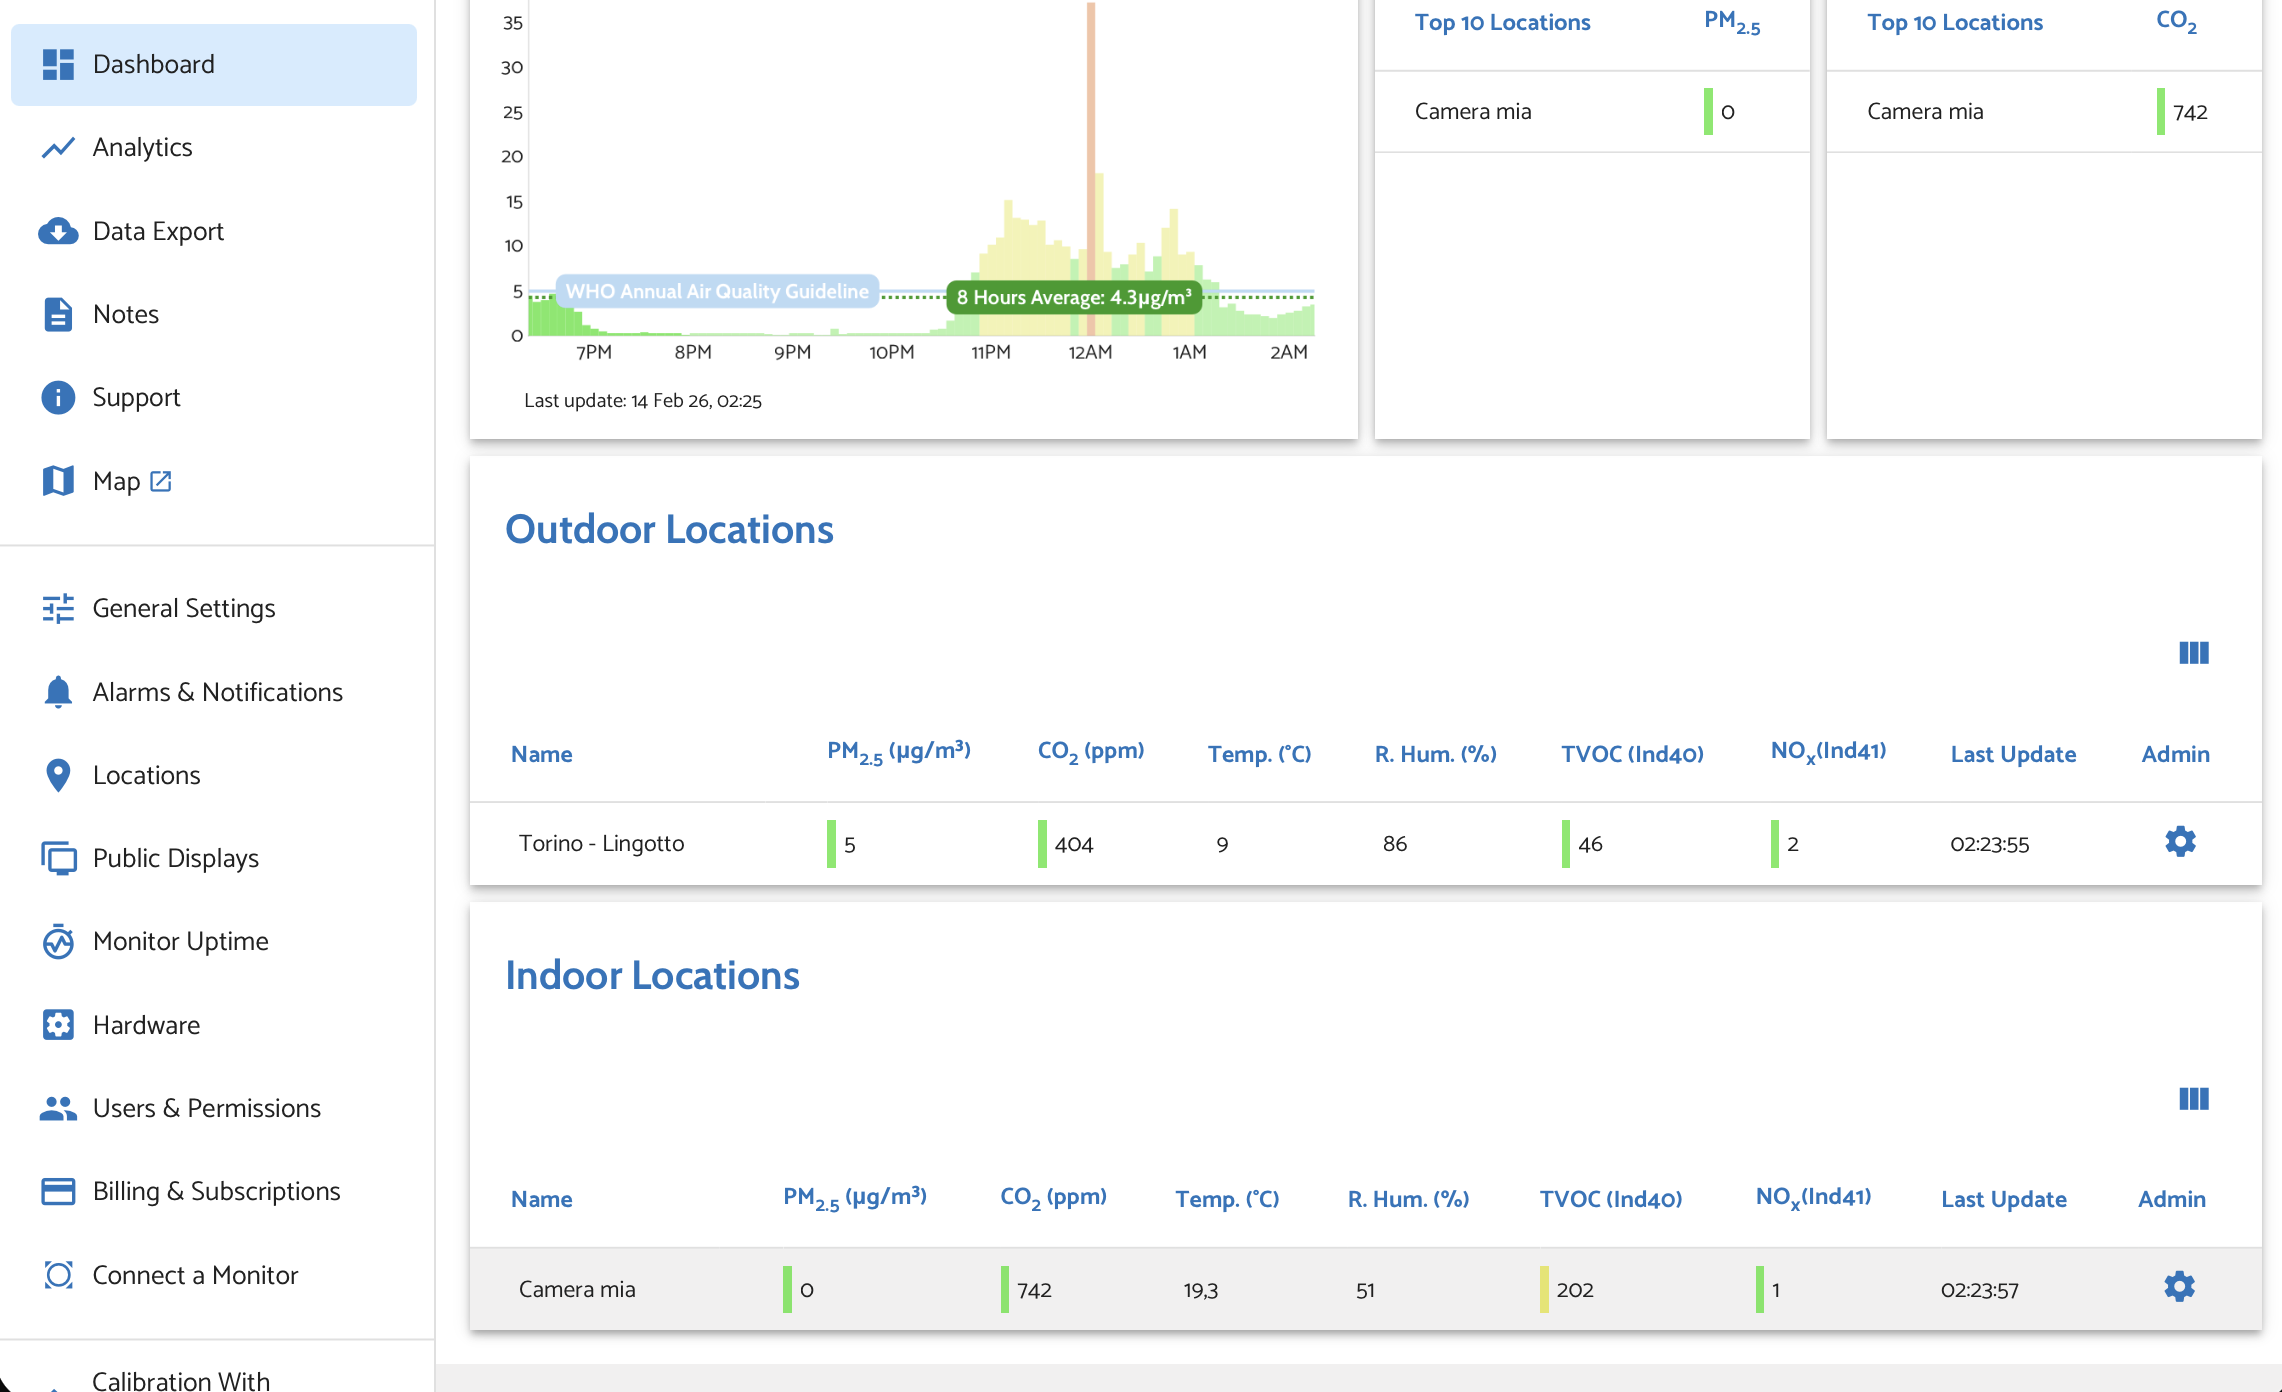The width and height of the screenshot is (2282, 1392).
Task: Click the Camera mia admin gear icon
Action: pyautogui.click(x=2179, y=1287)
